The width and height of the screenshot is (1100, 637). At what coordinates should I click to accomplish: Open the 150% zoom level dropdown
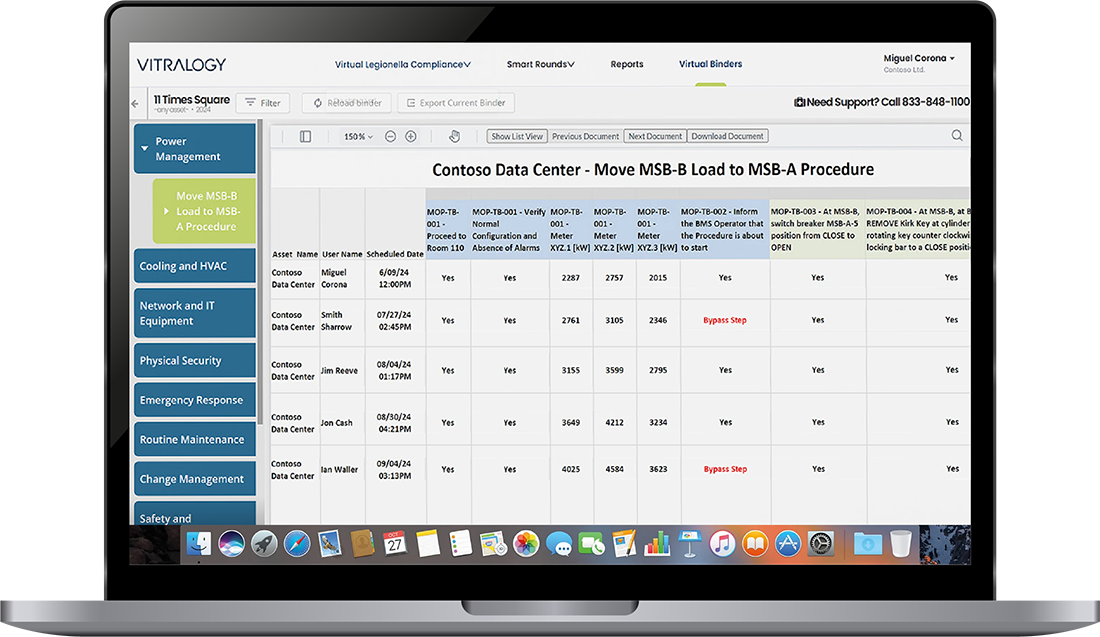click(x=358, y=137)
